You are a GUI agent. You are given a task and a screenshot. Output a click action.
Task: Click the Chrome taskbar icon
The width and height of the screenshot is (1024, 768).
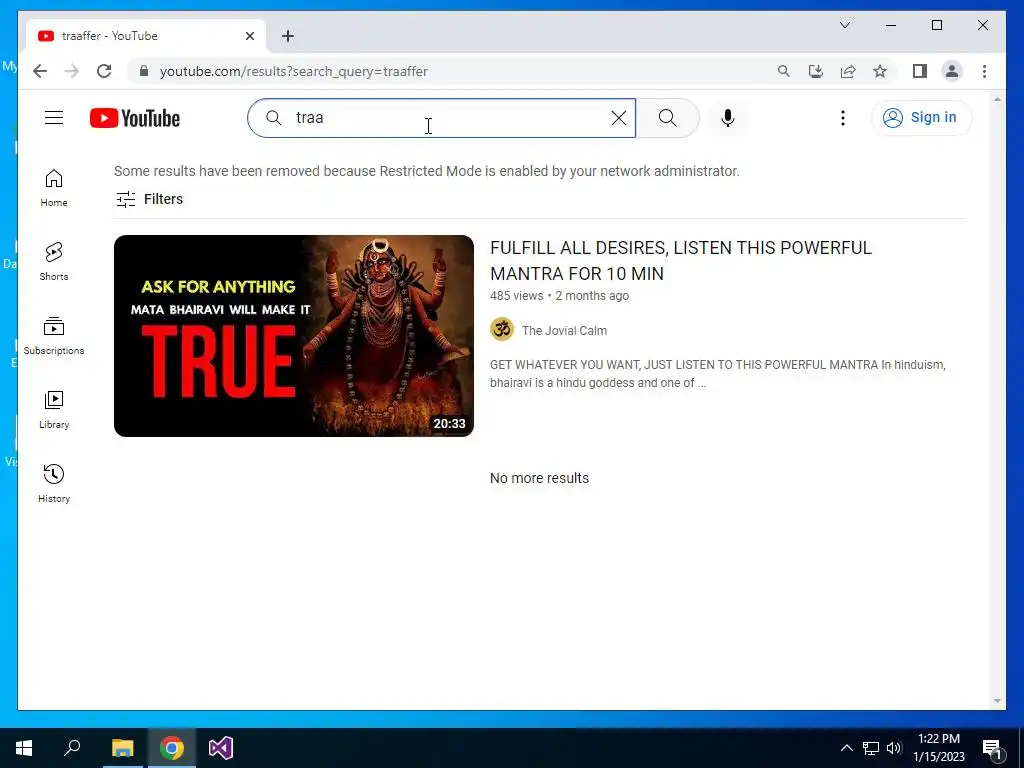pos(172,748)
